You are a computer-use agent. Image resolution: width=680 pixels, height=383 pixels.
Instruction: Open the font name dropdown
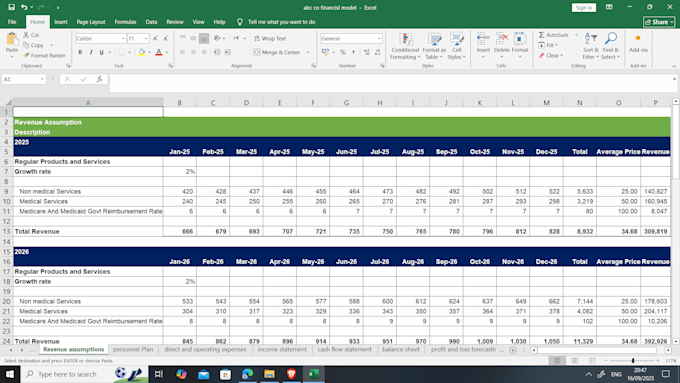(123, 39)
